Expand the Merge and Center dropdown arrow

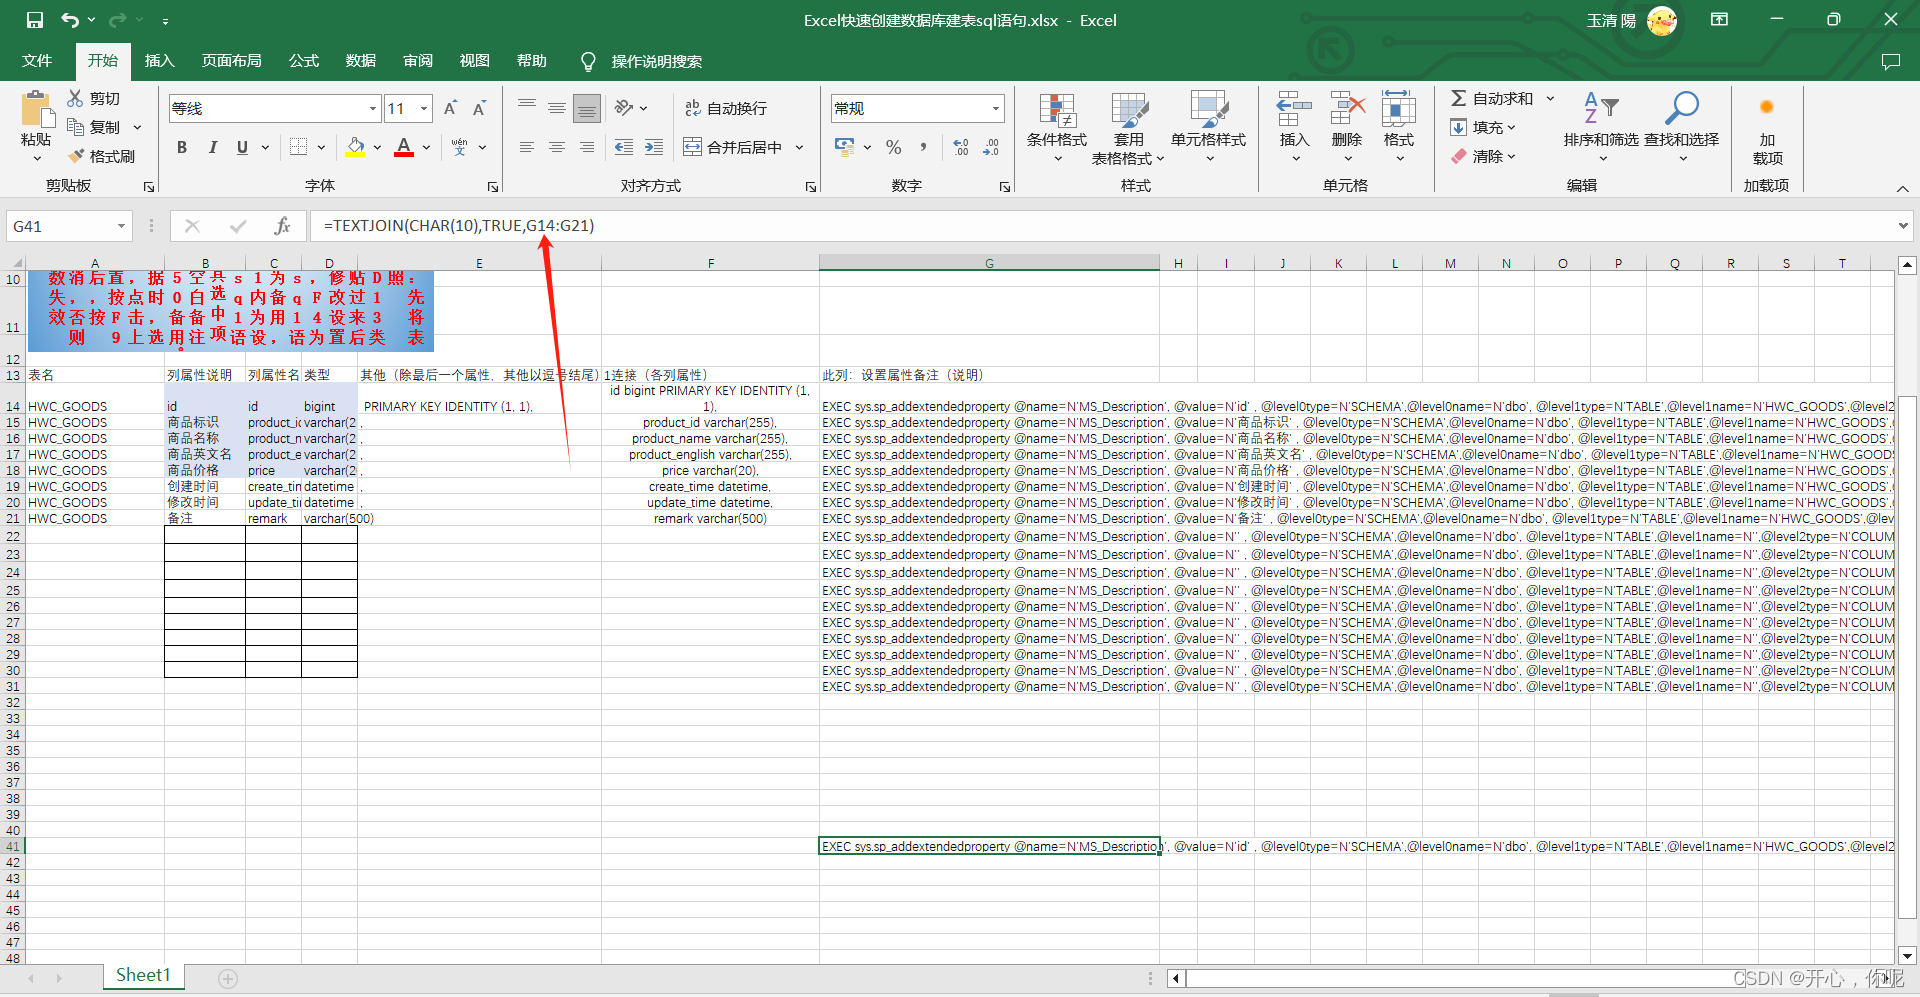coord(799,147)
